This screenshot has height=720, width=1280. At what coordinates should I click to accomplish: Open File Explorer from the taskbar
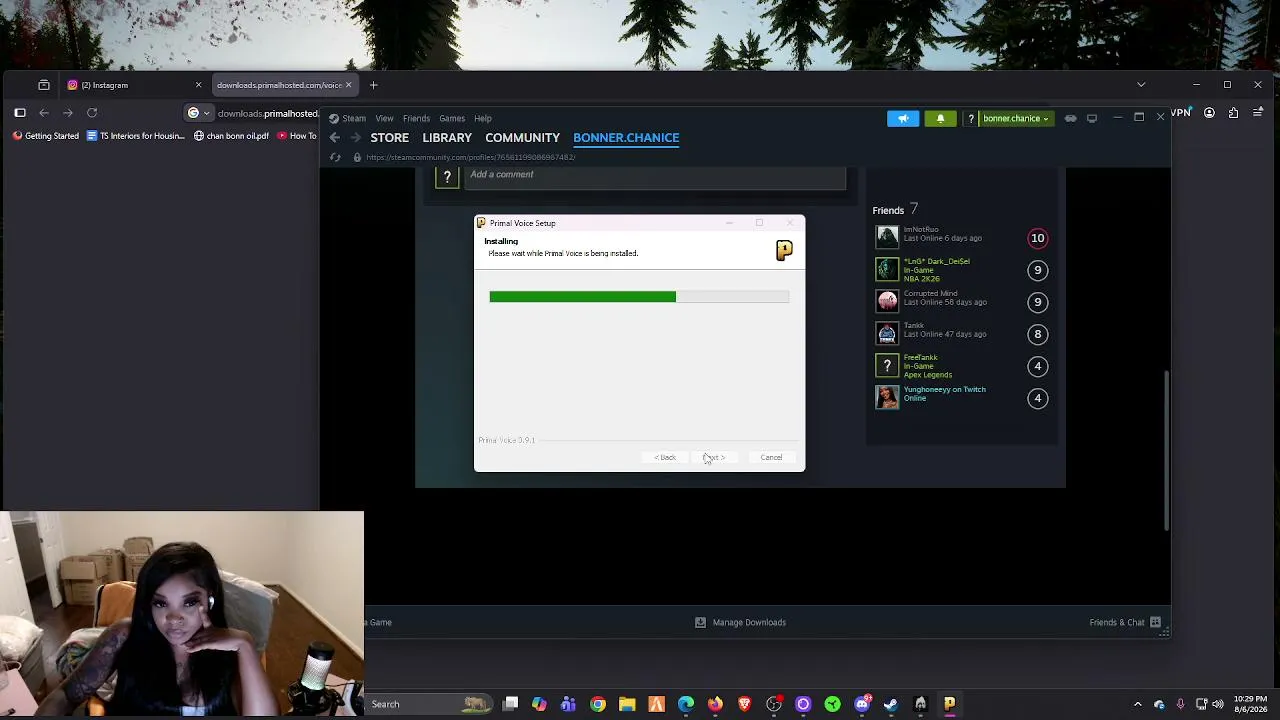(627, 704)
